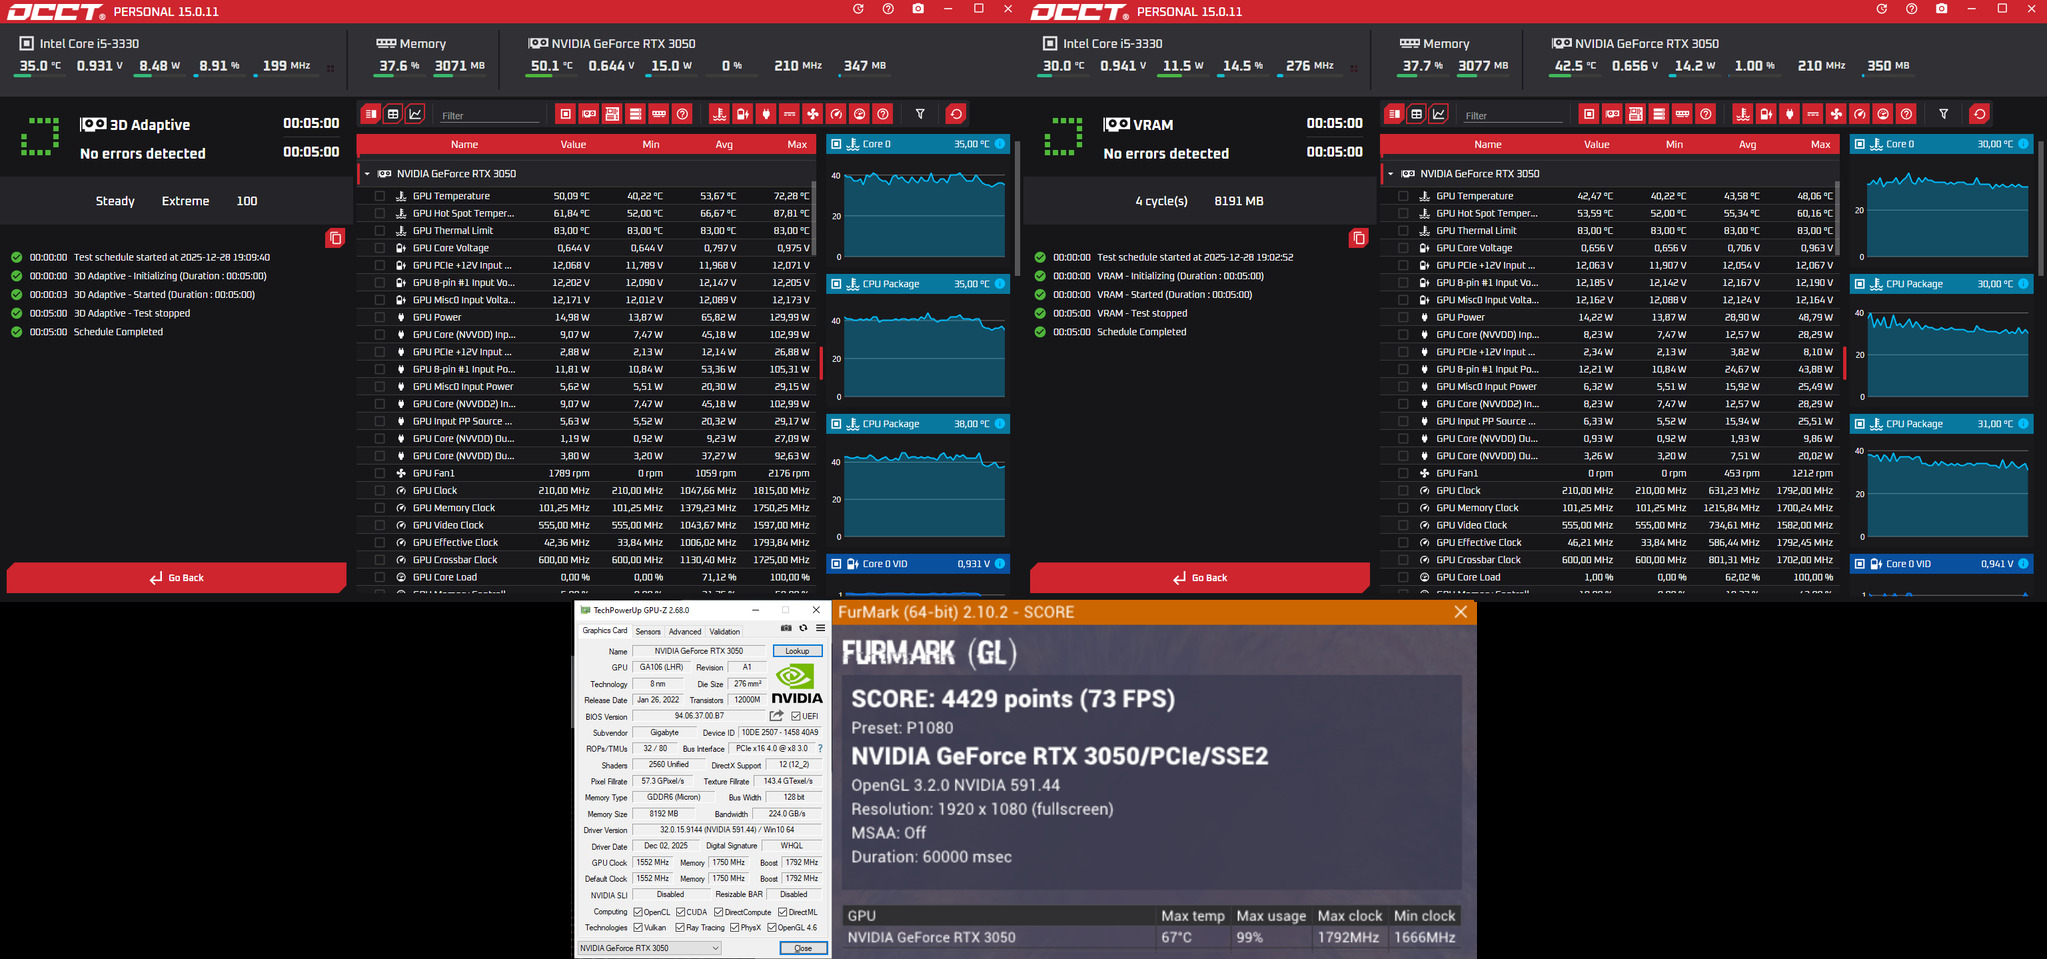Open help in the 3D Adaptive OCCT title bar
This screenshot has width=2047, height=959.
888,9
